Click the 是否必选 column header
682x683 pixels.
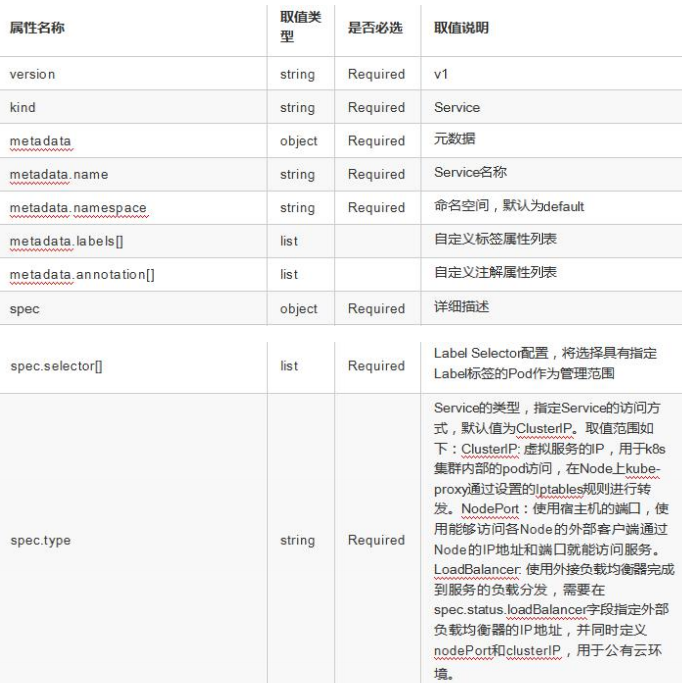coord(374,28)
